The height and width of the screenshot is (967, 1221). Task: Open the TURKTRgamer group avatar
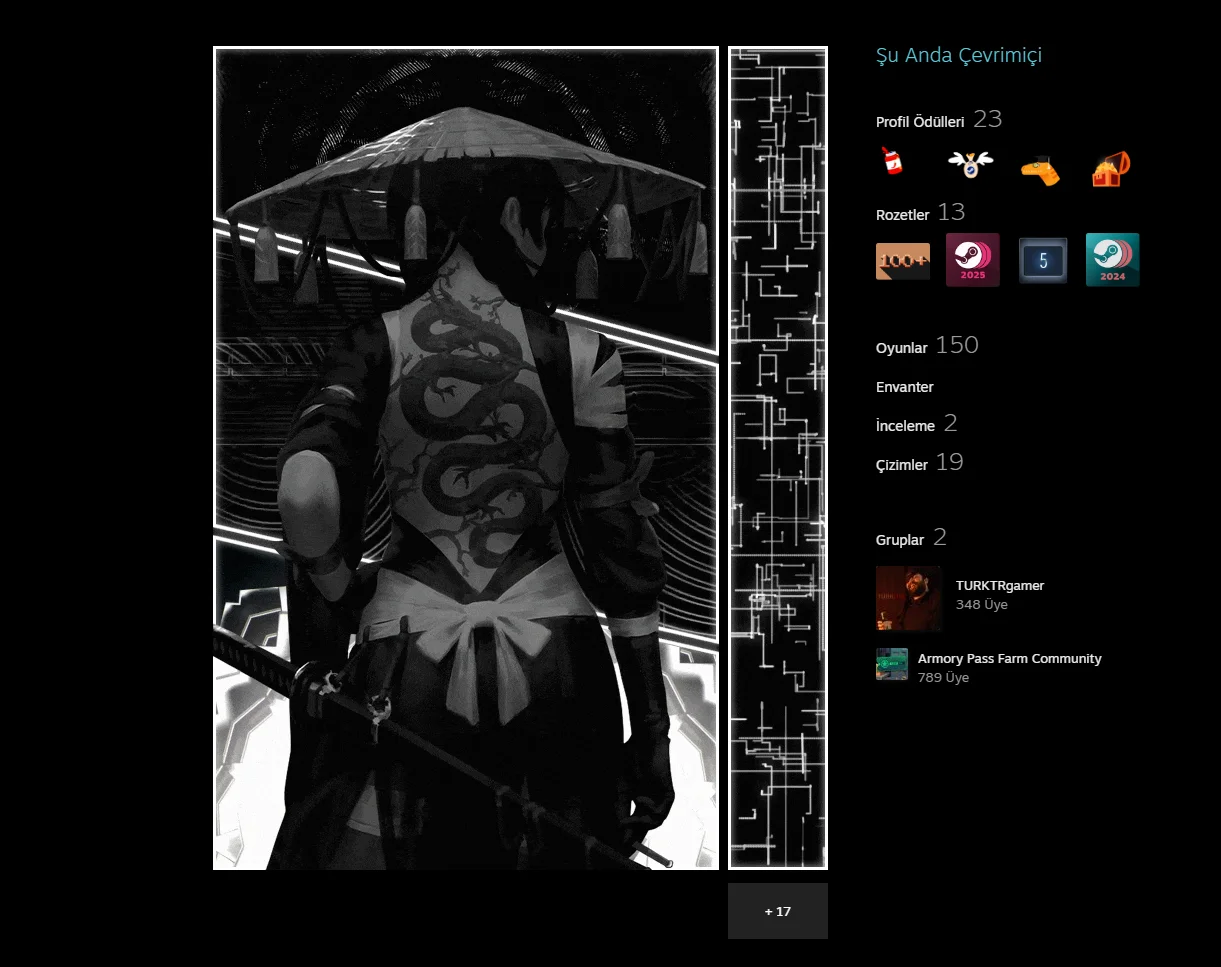[x=909, y=599]
